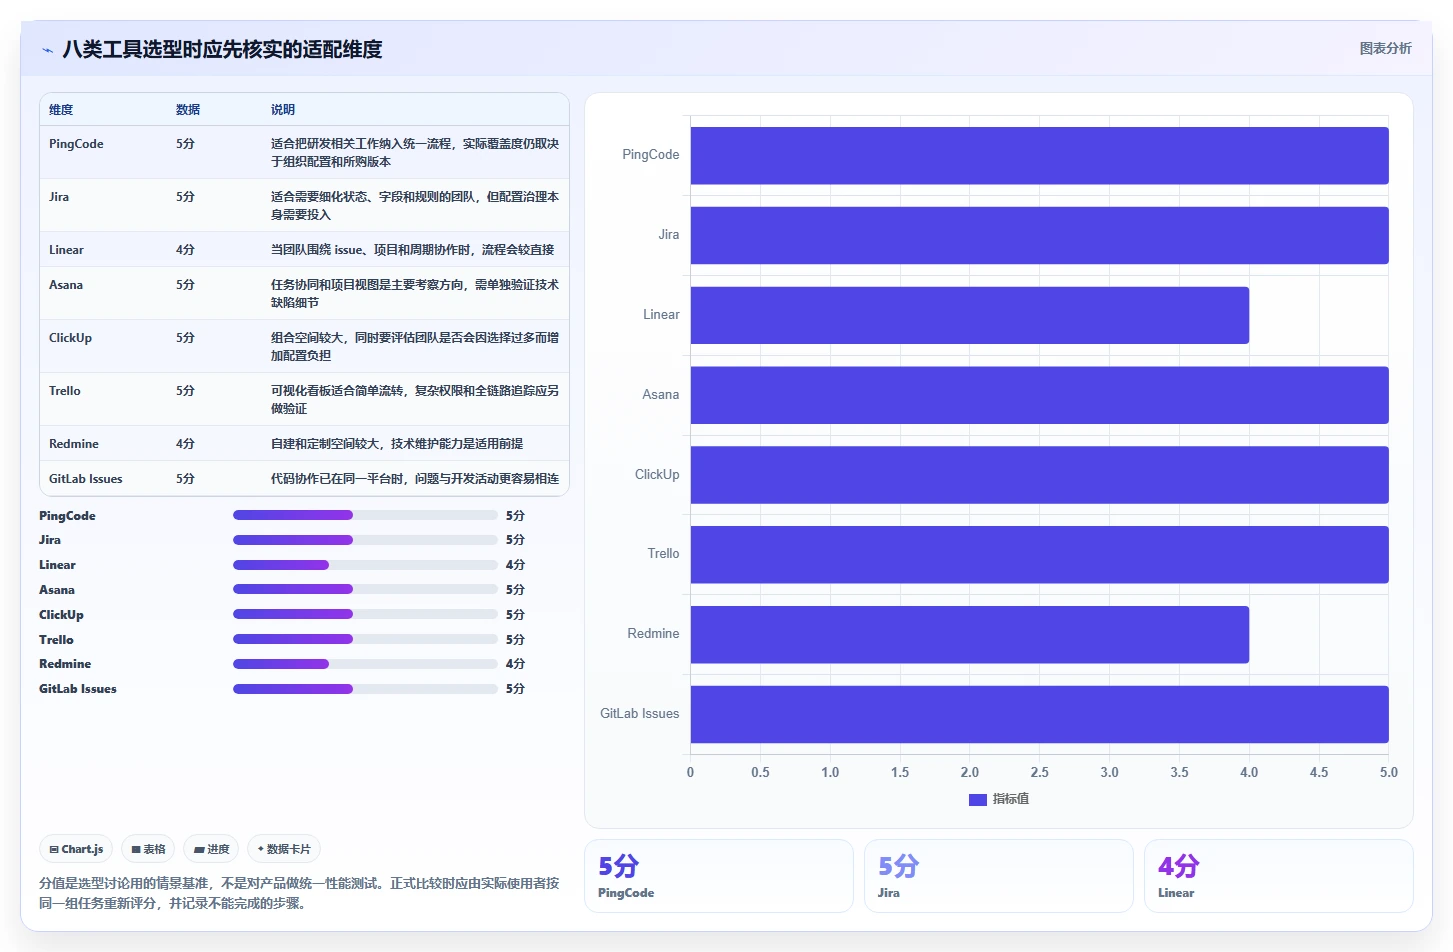Toggle the 指标值 legend swatch
Screen dimensions: 1453x952
(x=978, y=799)
